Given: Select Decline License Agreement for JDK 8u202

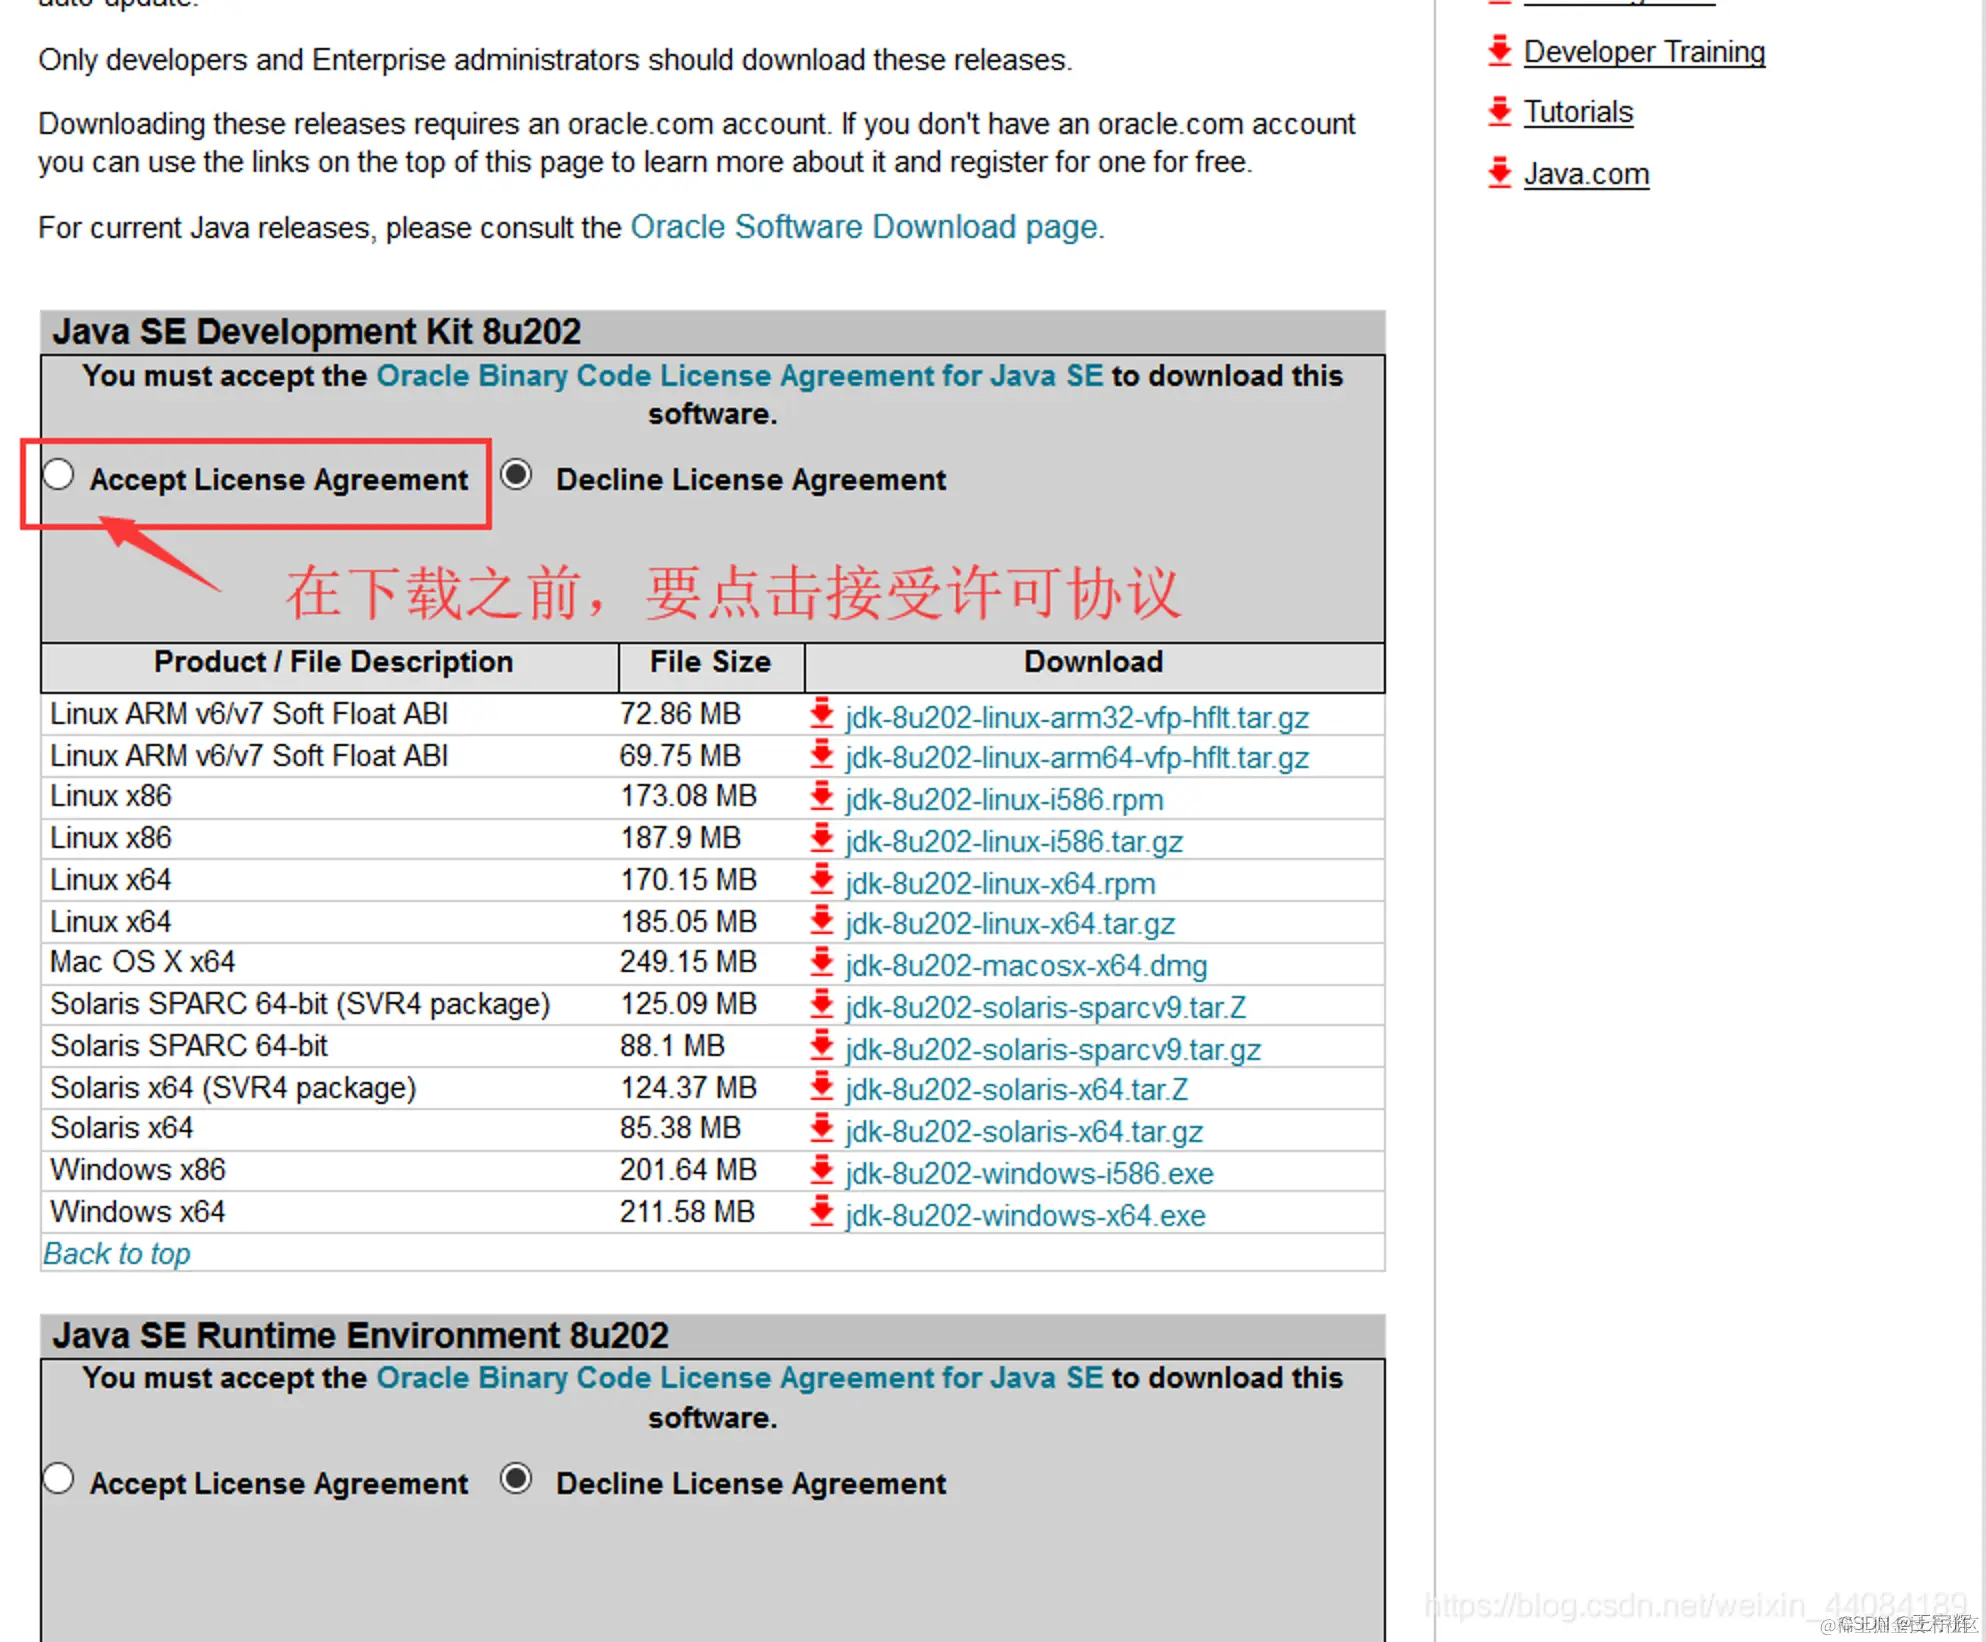Looking at the screenshot, I should point(516,475).
